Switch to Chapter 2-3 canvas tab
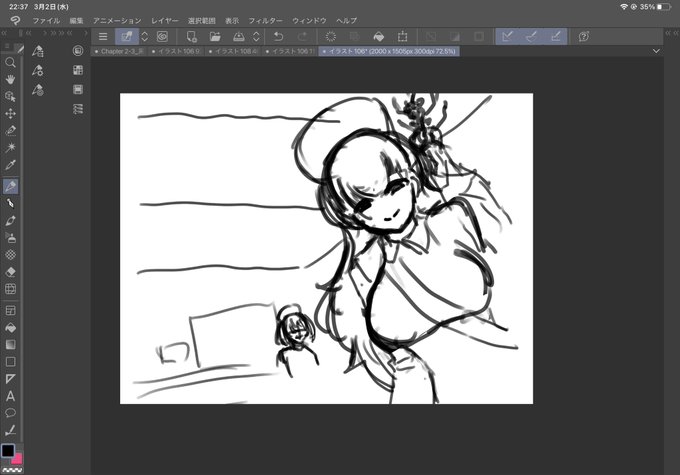Image resolution: width=680 pixels, height=475 pixels. [x=120, y=51]
